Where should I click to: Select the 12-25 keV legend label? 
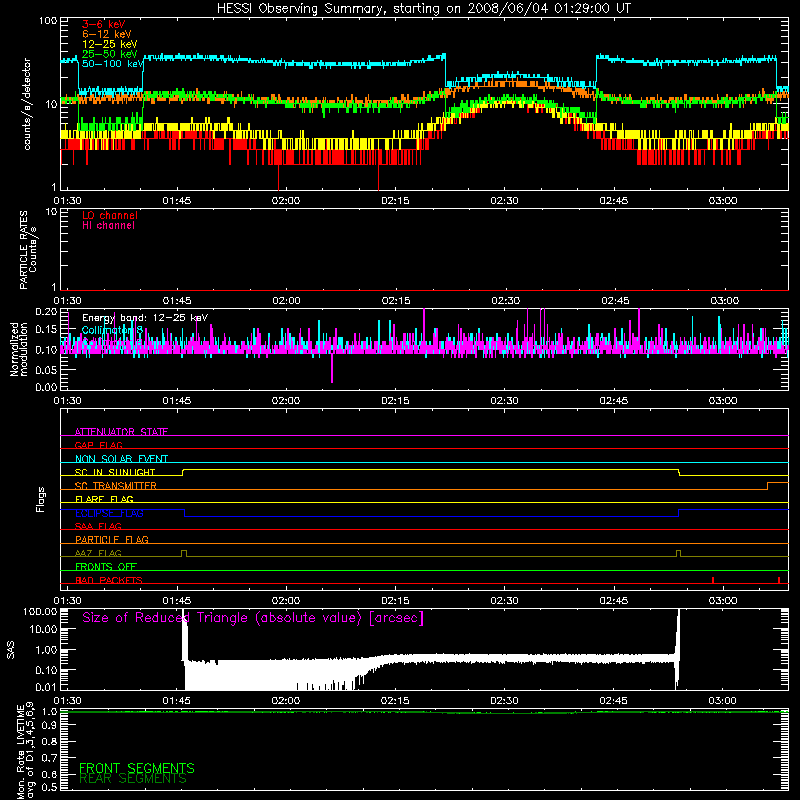click(110, 44)
